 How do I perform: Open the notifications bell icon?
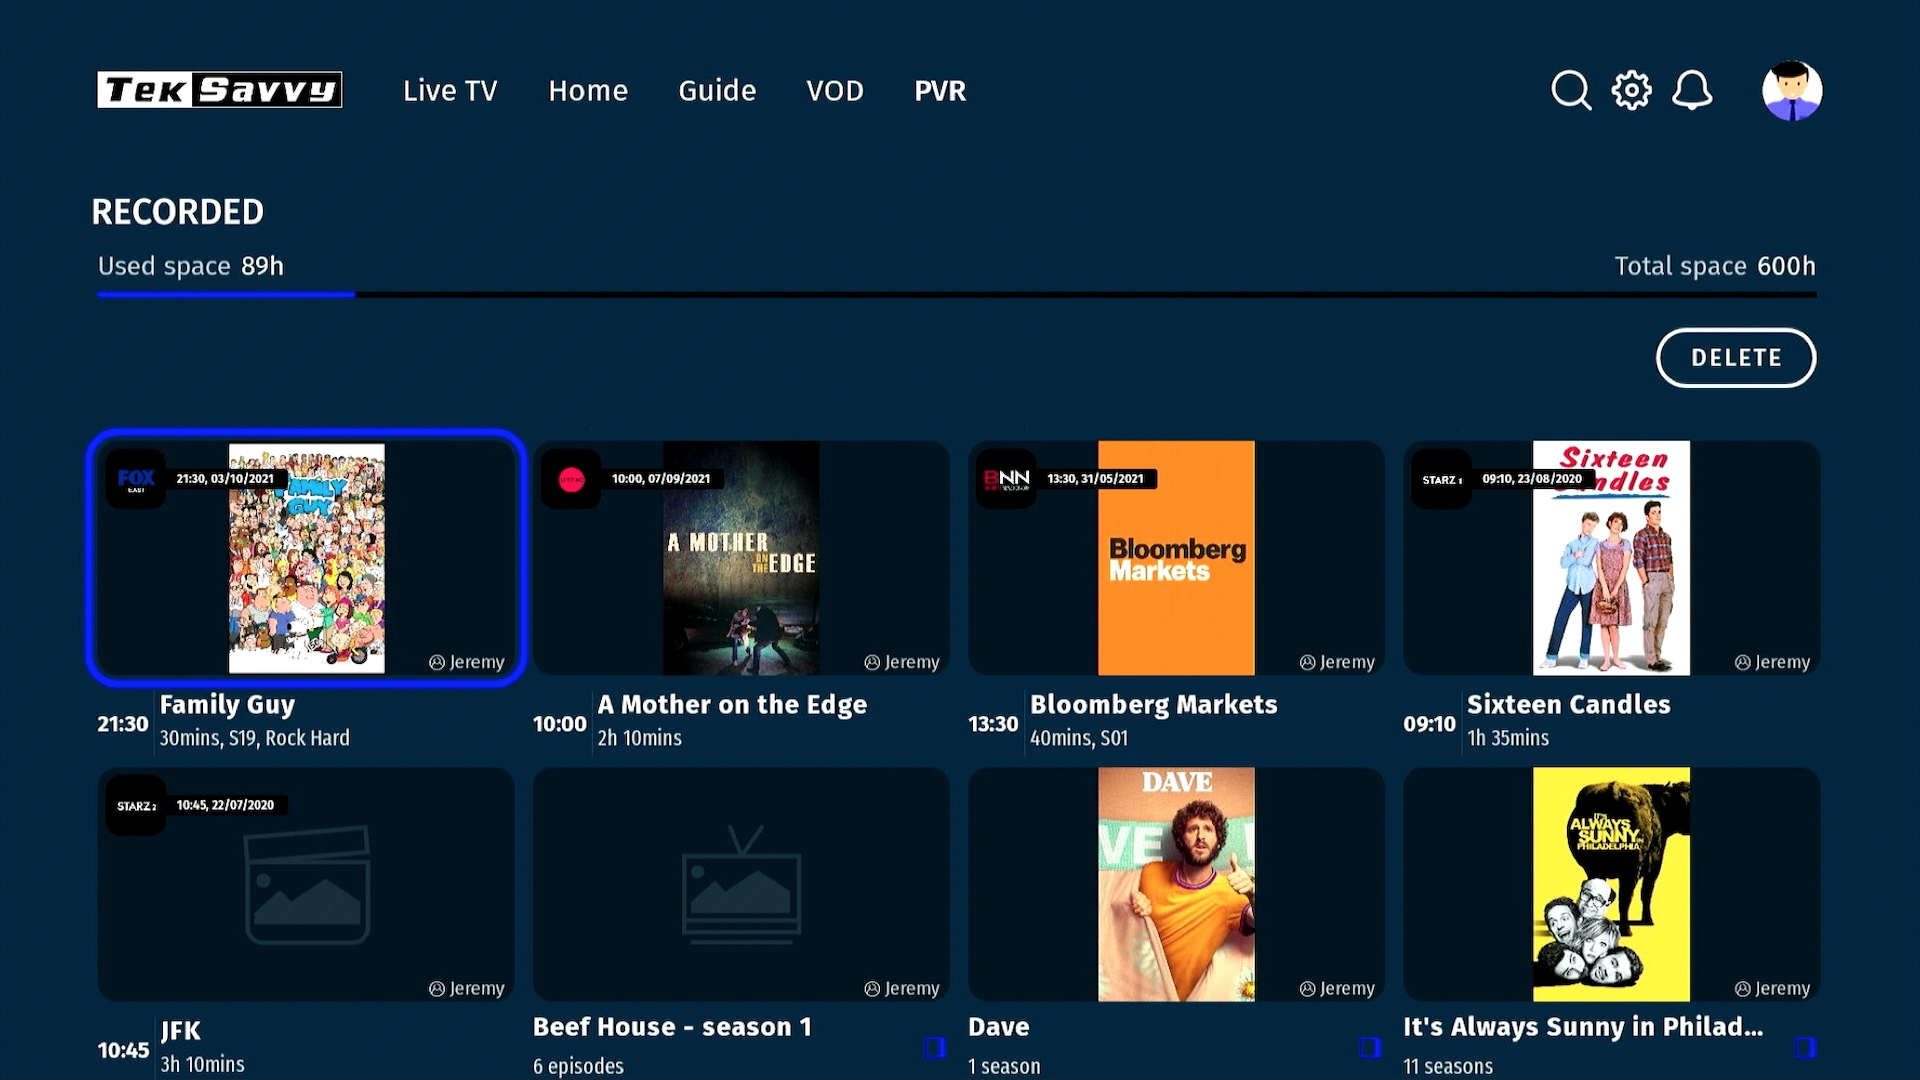(1692, 89)
